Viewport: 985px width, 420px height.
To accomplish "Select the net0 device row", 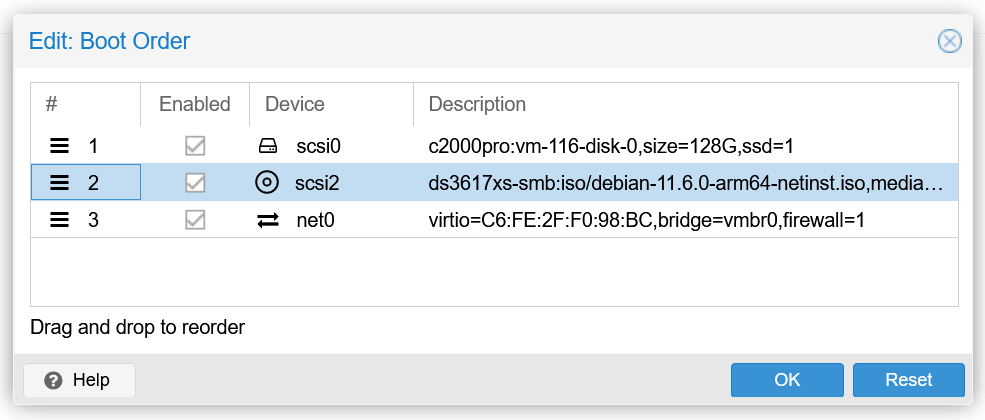I will pyautogui.click(x=494, y=220).
